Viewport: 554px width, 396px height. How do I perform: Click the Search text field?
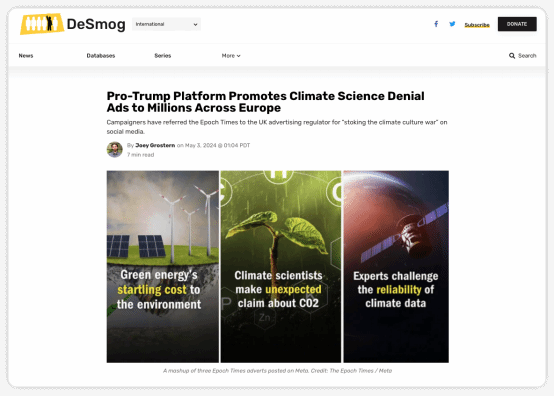(x=527, y=56)
